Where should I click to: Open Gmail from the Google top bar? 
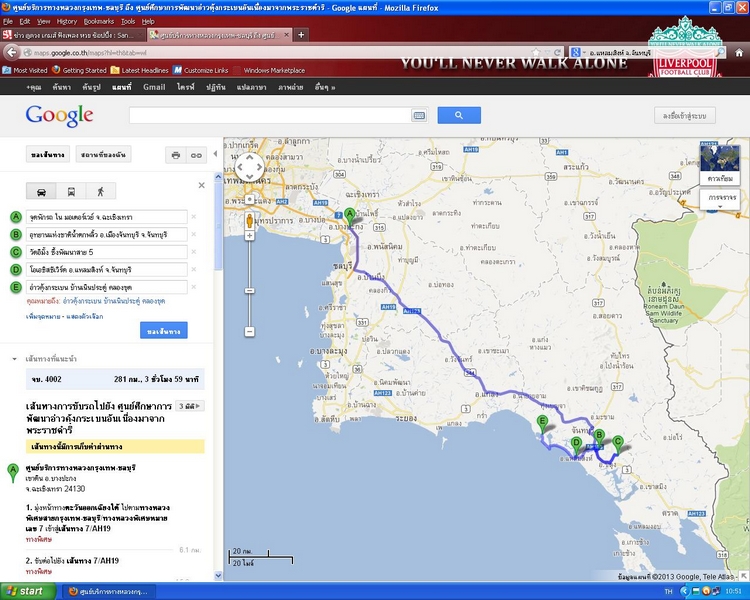click(x=154, y=87)
